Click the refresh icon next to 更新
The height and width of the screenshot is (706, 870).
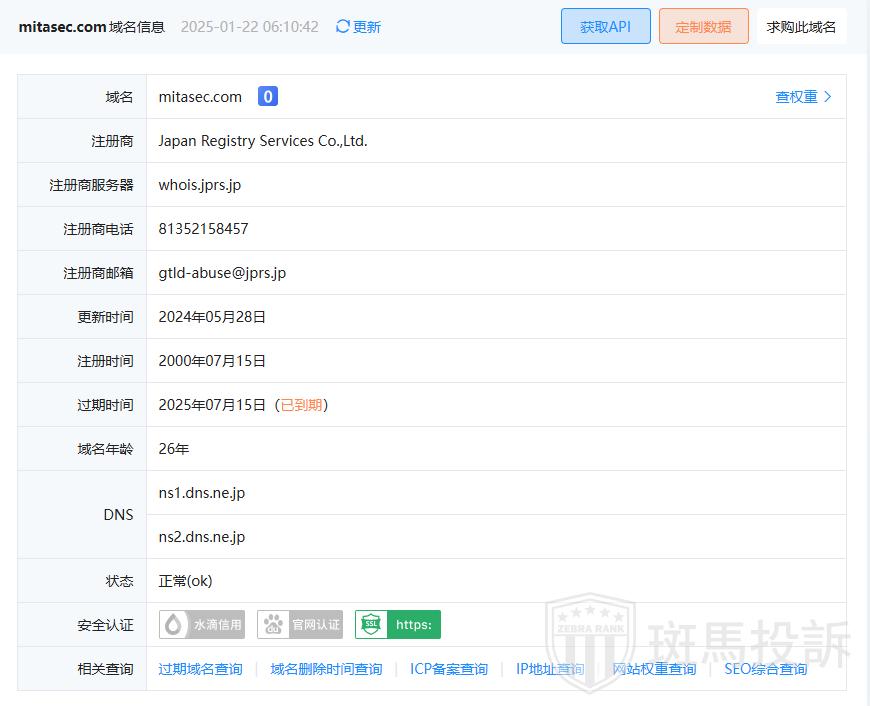tap(343, 27)
